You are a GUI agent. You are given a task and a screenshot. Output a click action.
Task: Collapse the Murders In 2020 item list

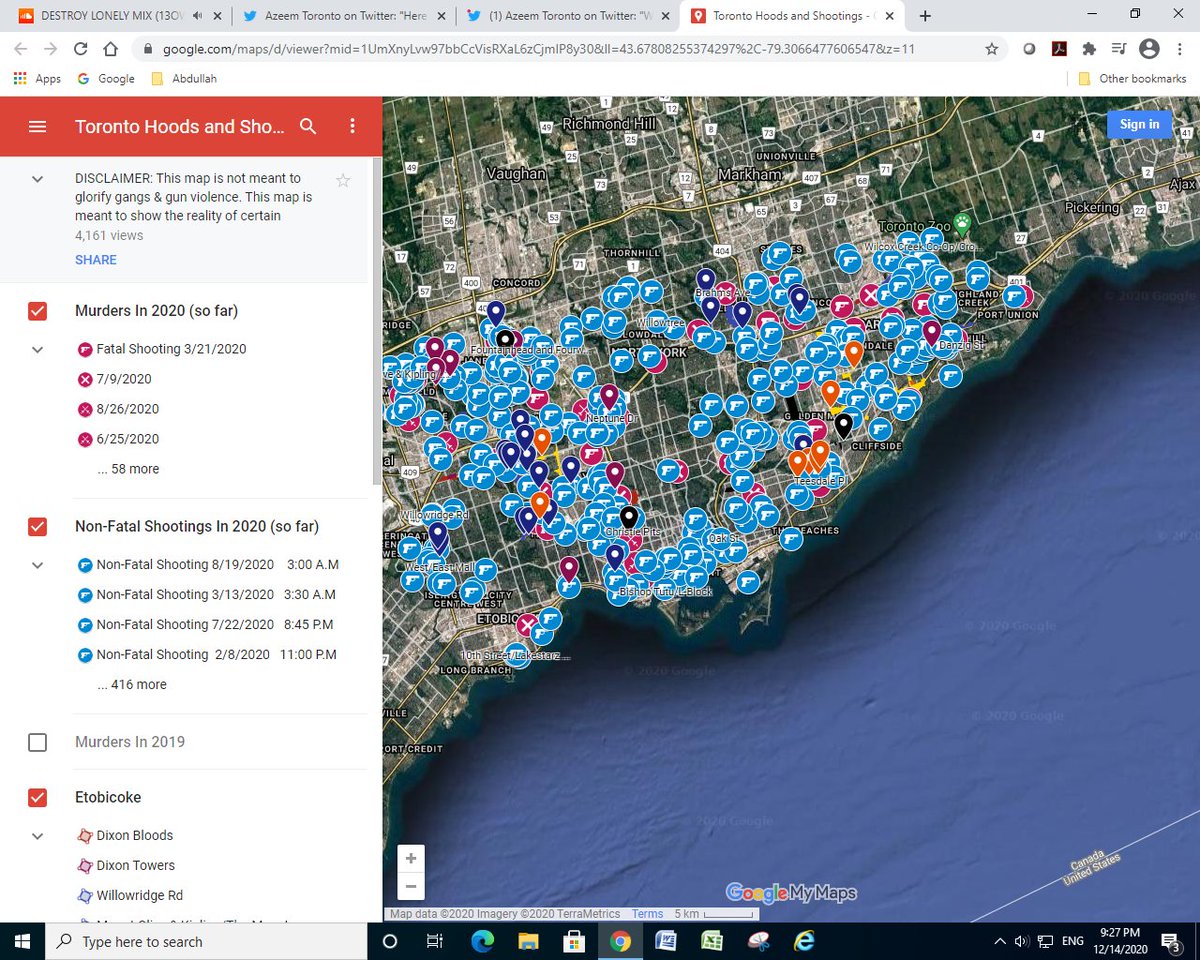(x=37, y=349)
